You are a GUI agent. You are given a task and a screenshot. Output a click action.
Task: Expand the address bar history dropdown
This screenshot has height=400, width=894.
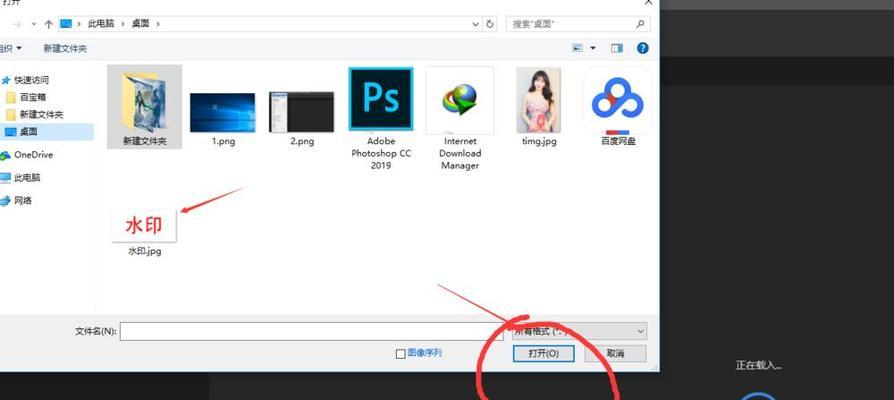[476, 24]
